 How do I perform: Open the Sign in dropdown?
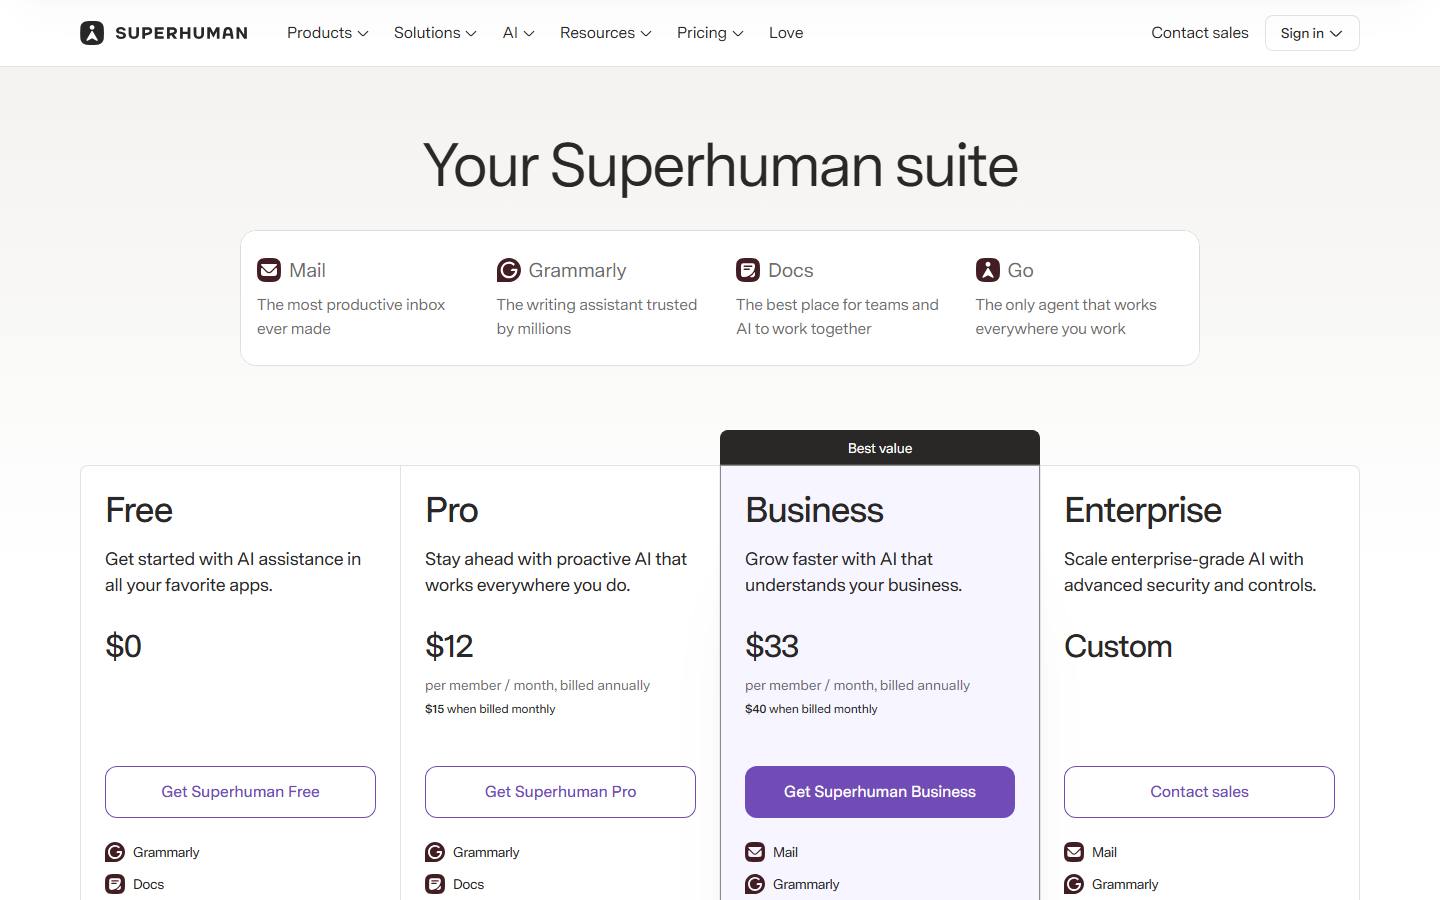pos(1312,33)
